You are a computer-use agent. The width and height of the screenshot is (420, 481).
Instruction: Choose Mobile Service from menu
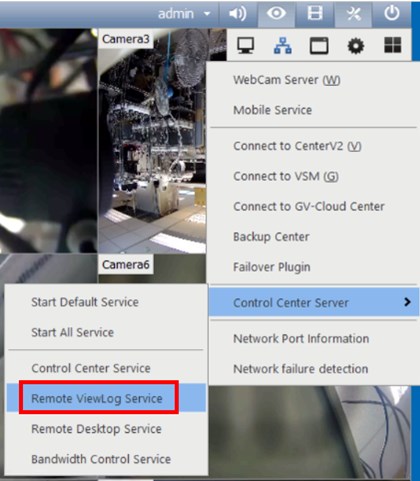pos(313,110)
